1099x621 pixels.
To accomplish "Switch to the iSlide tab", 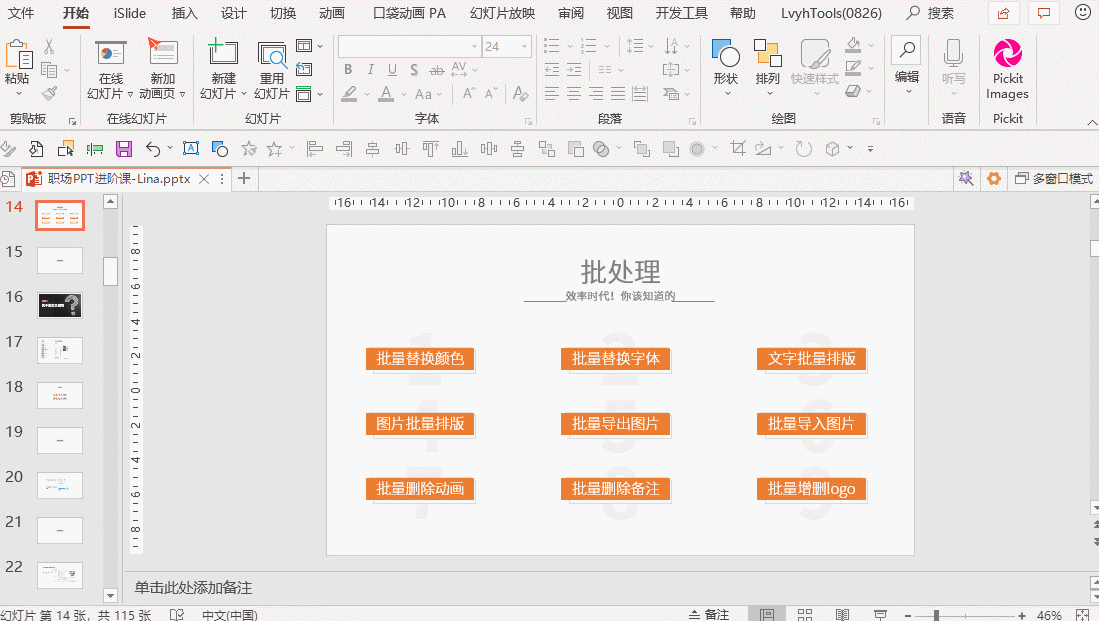I will [x=130, y=13].
